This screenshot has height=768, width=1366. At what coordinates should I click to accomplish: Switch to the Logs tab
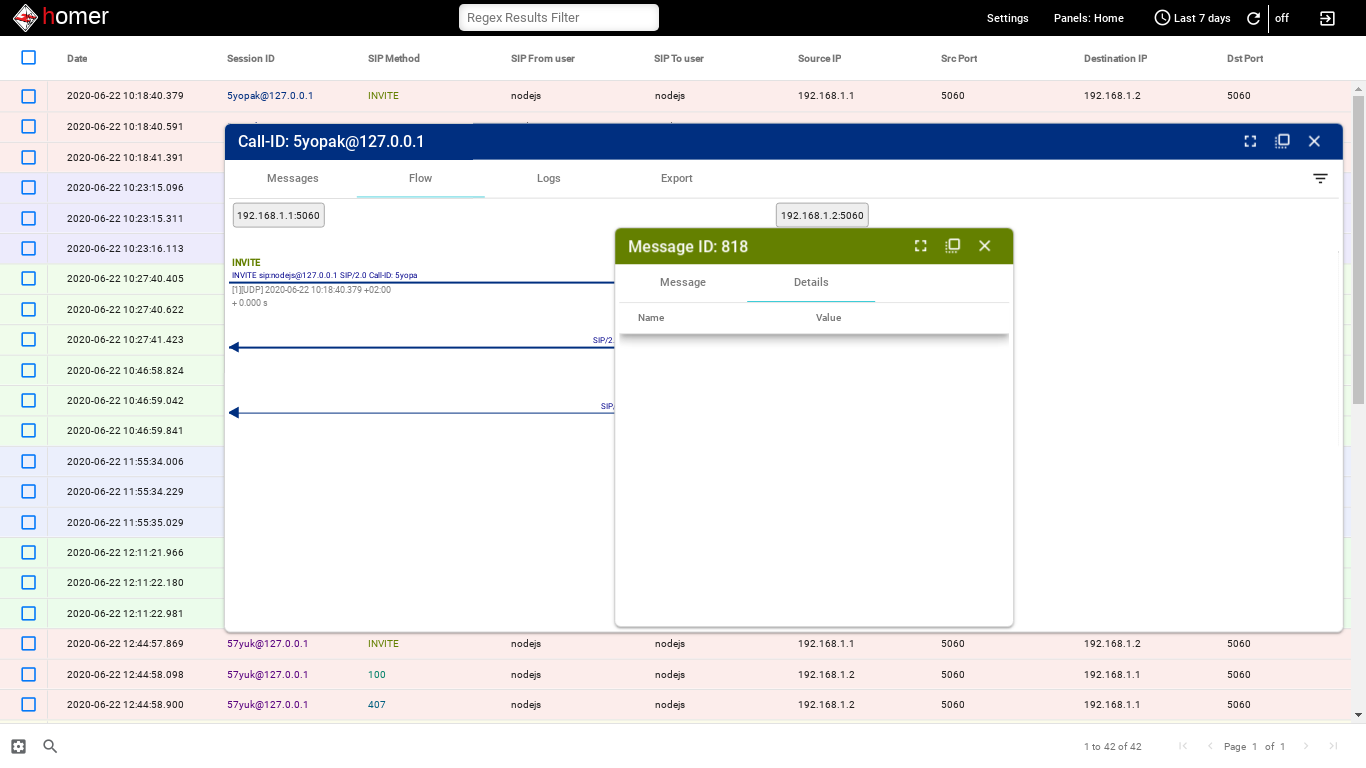[x=548, y=178]
